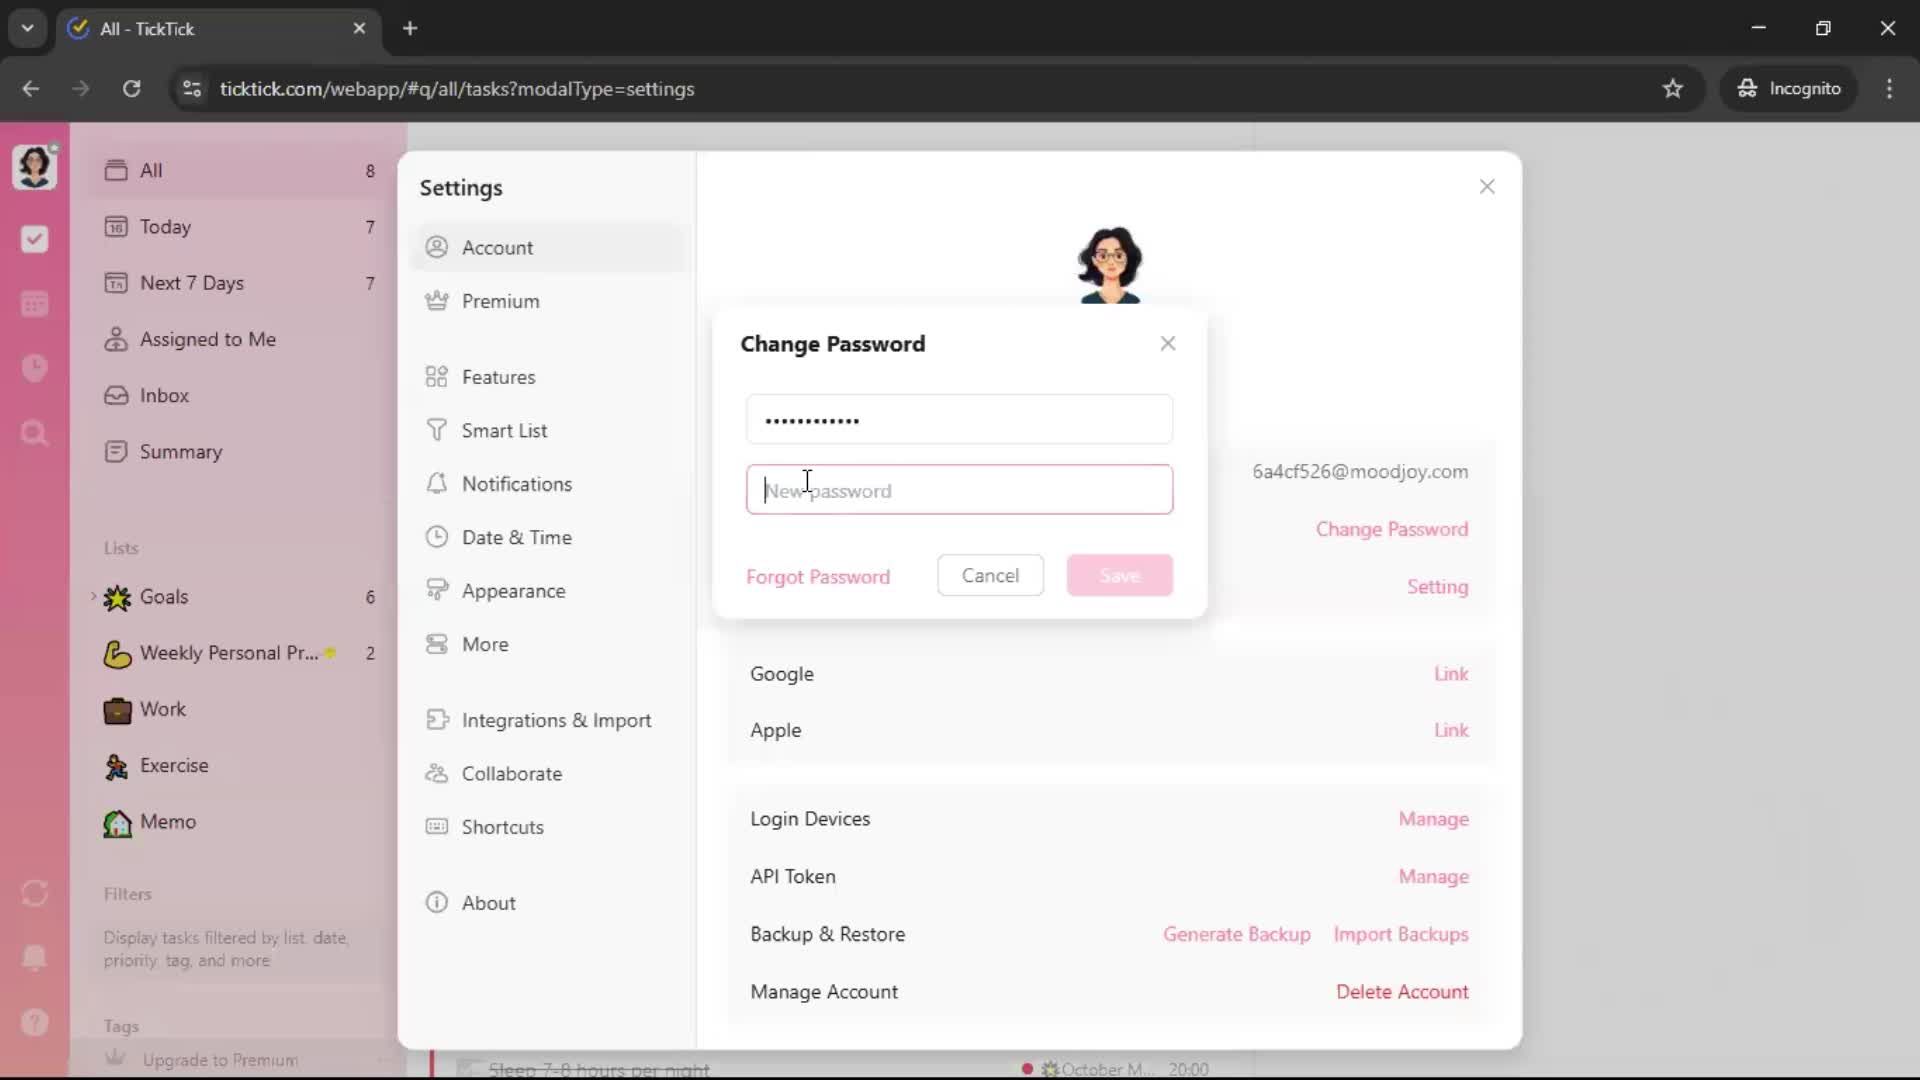Go to Integrations & Import settings
The width and height of the screenshot is (1920, 1080).
(x=555, y=720)
